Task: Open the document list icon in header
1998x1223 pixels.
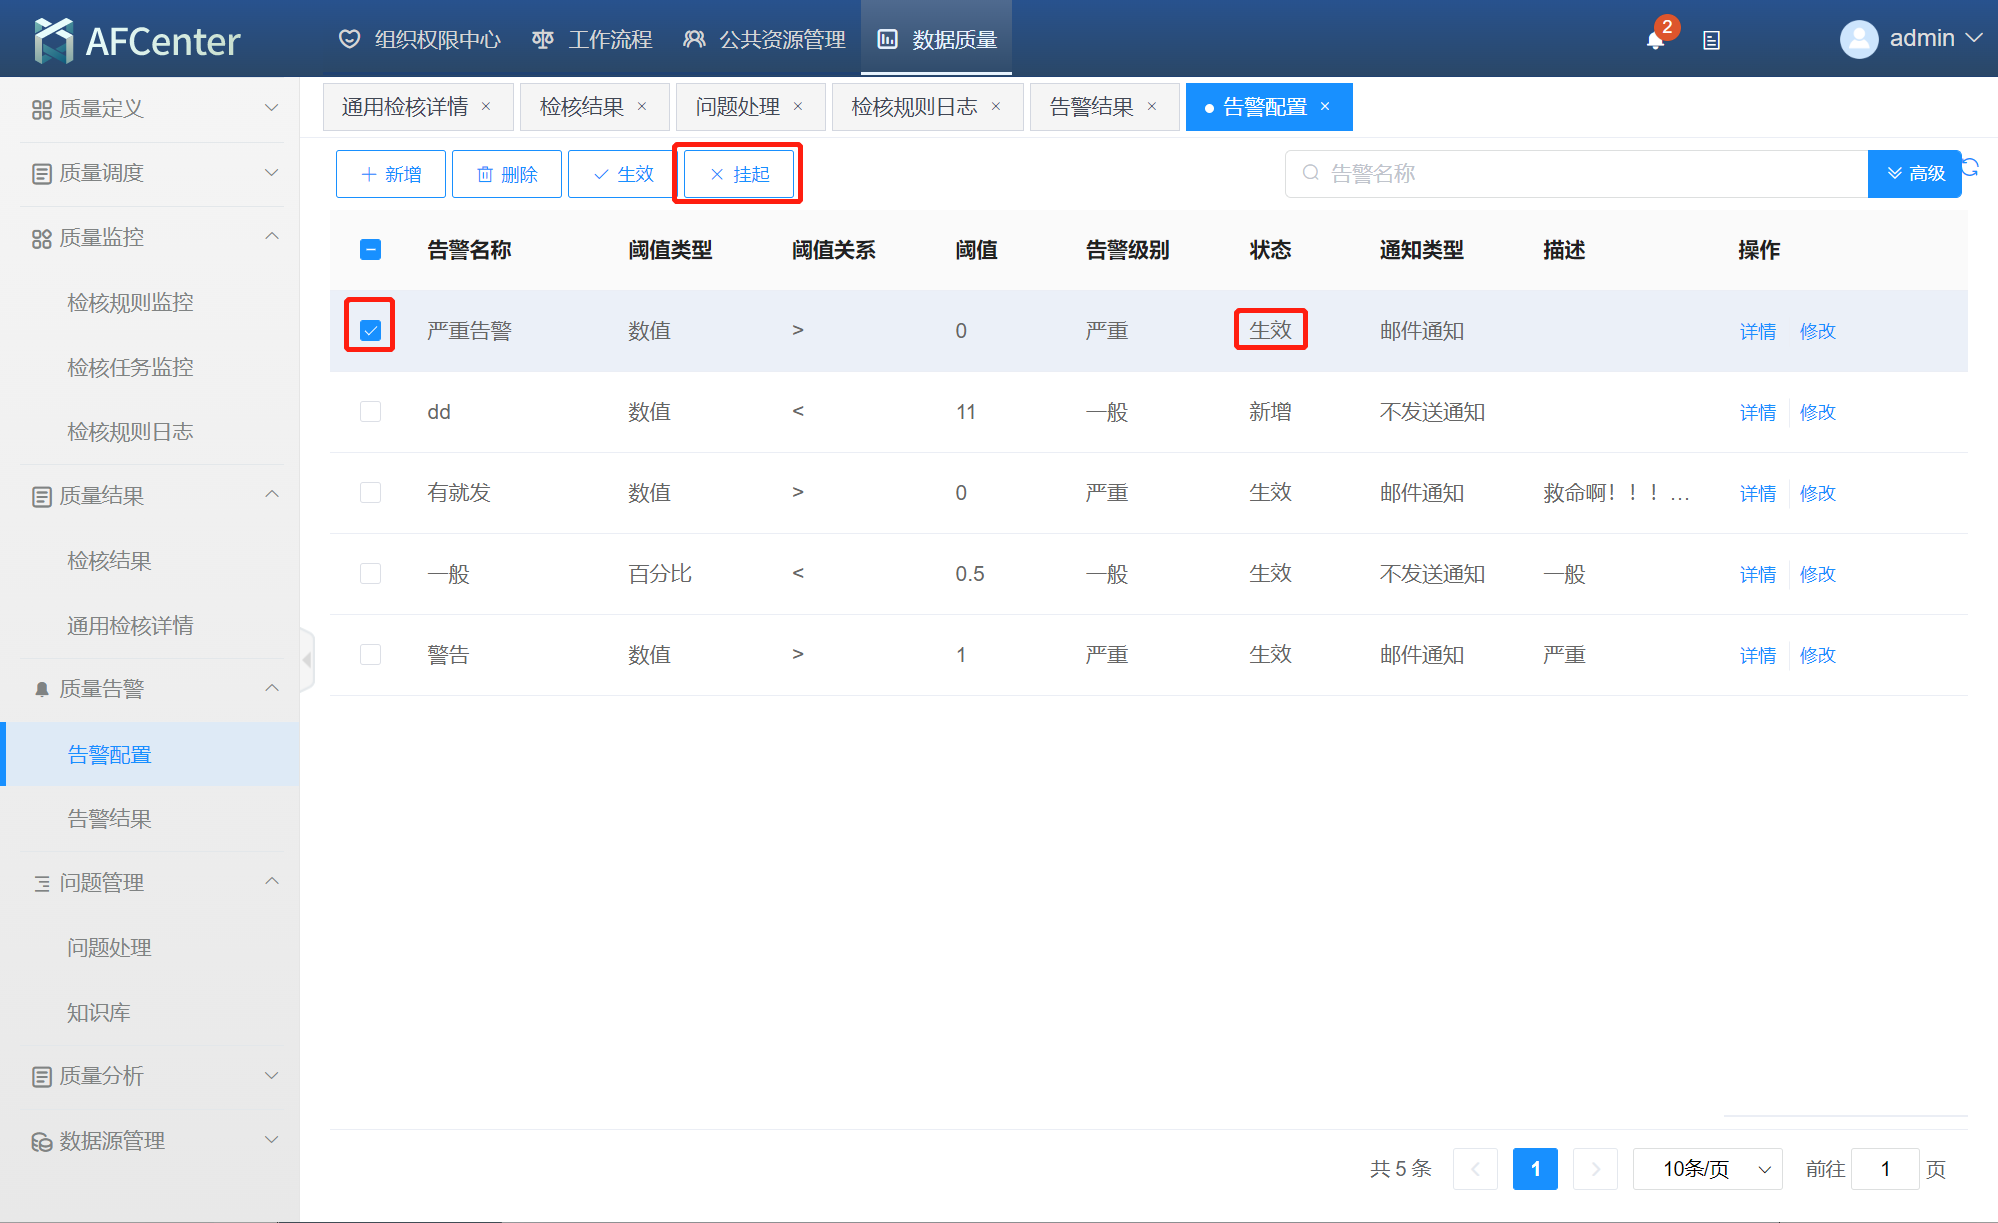Action: [x=1711, y=40]
